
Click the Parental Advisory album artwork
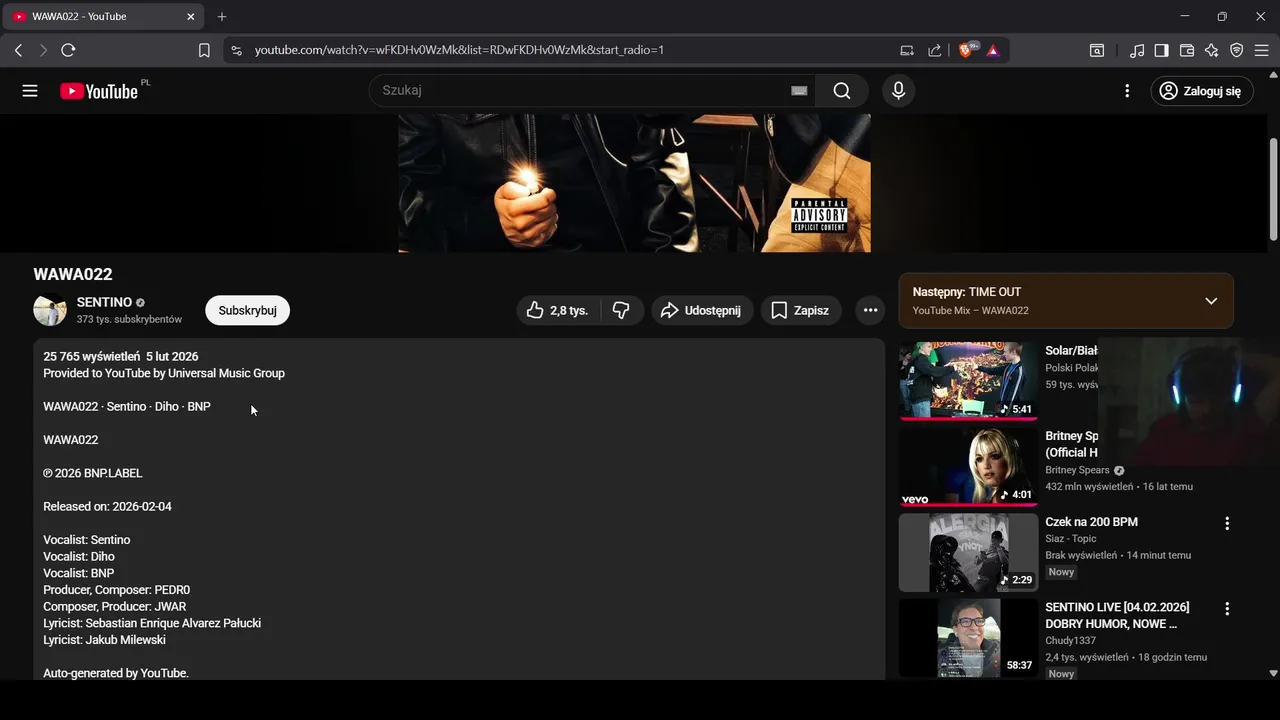point(634,183)
